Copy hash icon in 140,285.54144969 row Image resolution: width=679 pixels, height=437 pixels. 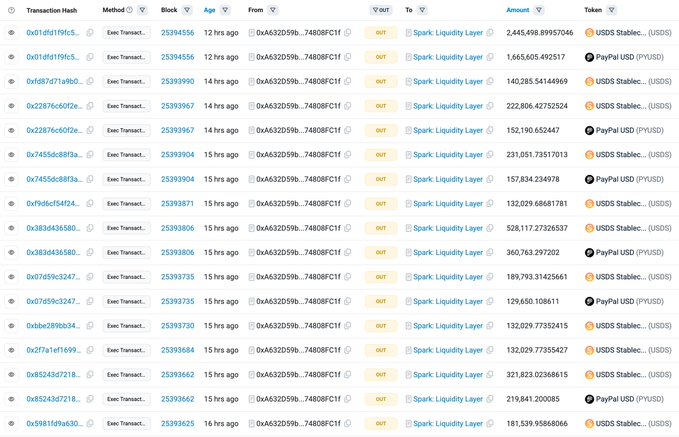[90, 81]
